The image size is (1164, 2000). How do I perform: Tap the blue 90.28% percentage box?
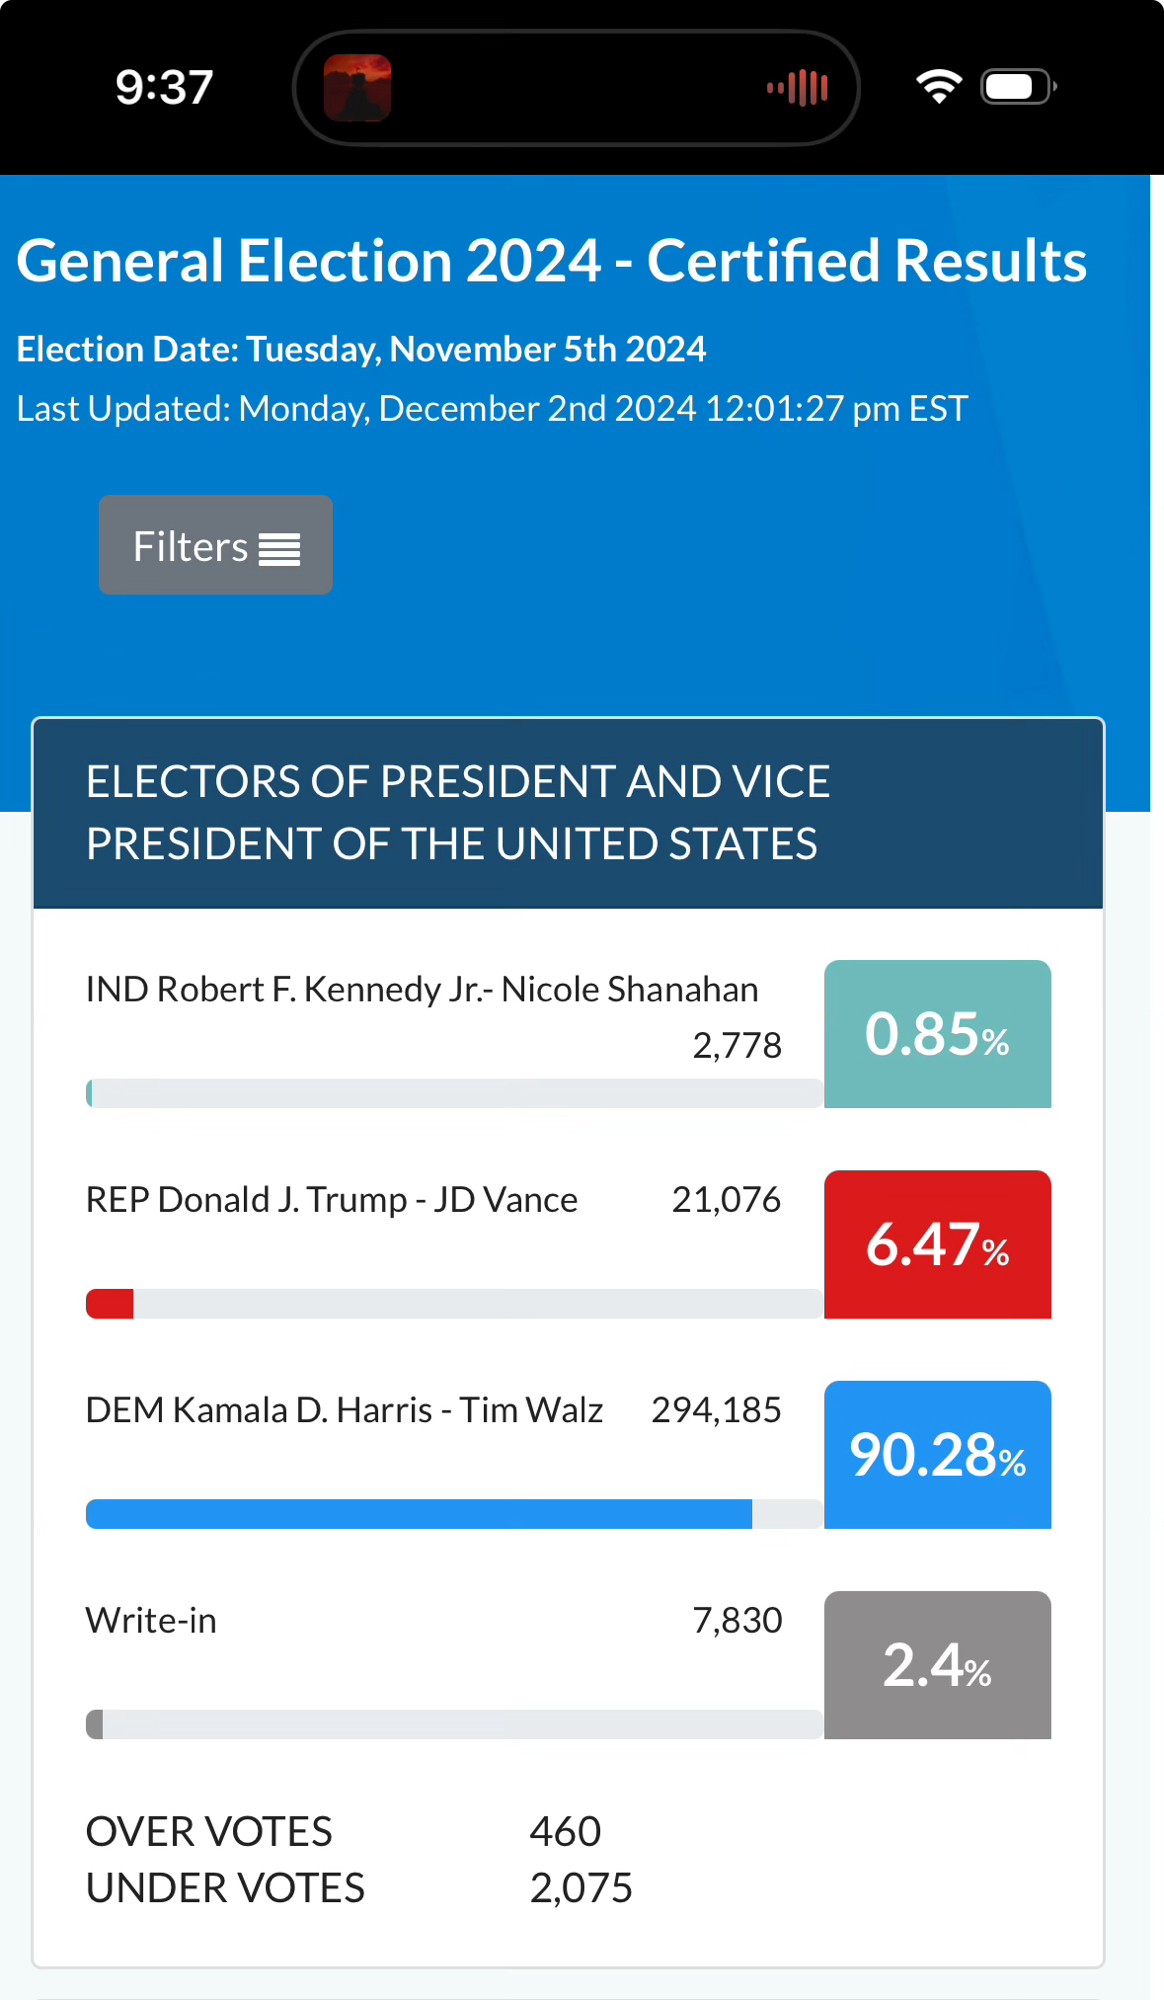[937, 1454]
